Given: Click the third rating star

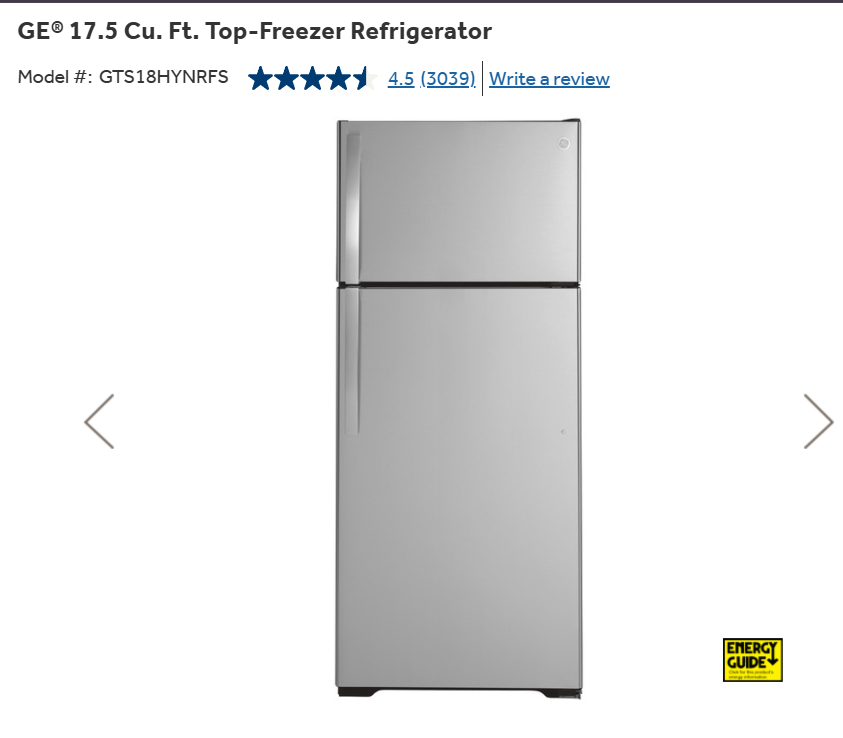Looking at the screenshot, I should point(312,78).
